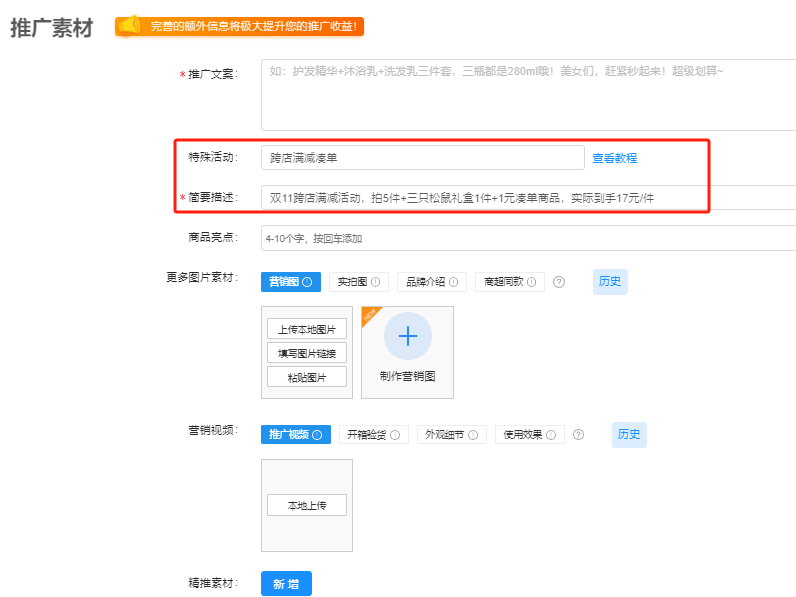Click the megaphone icon in the orange banner
Viewport: 796px width, 597px height.
[128, 26]
